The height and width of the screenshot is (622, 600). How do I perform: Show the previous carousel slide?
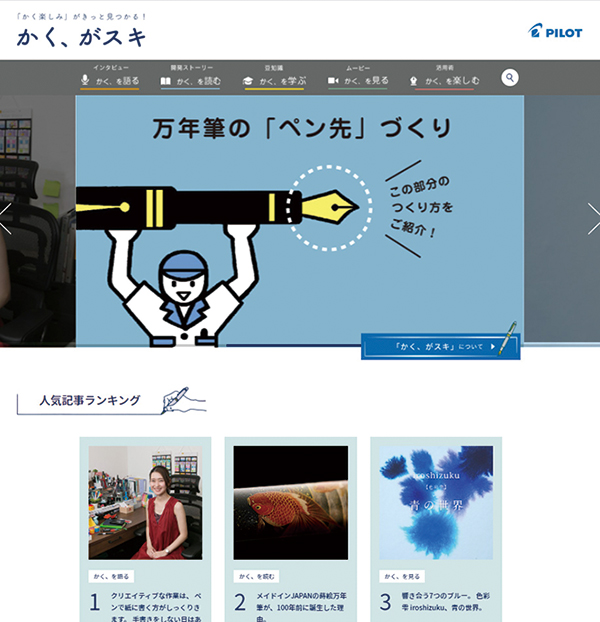tap(6, 219)
